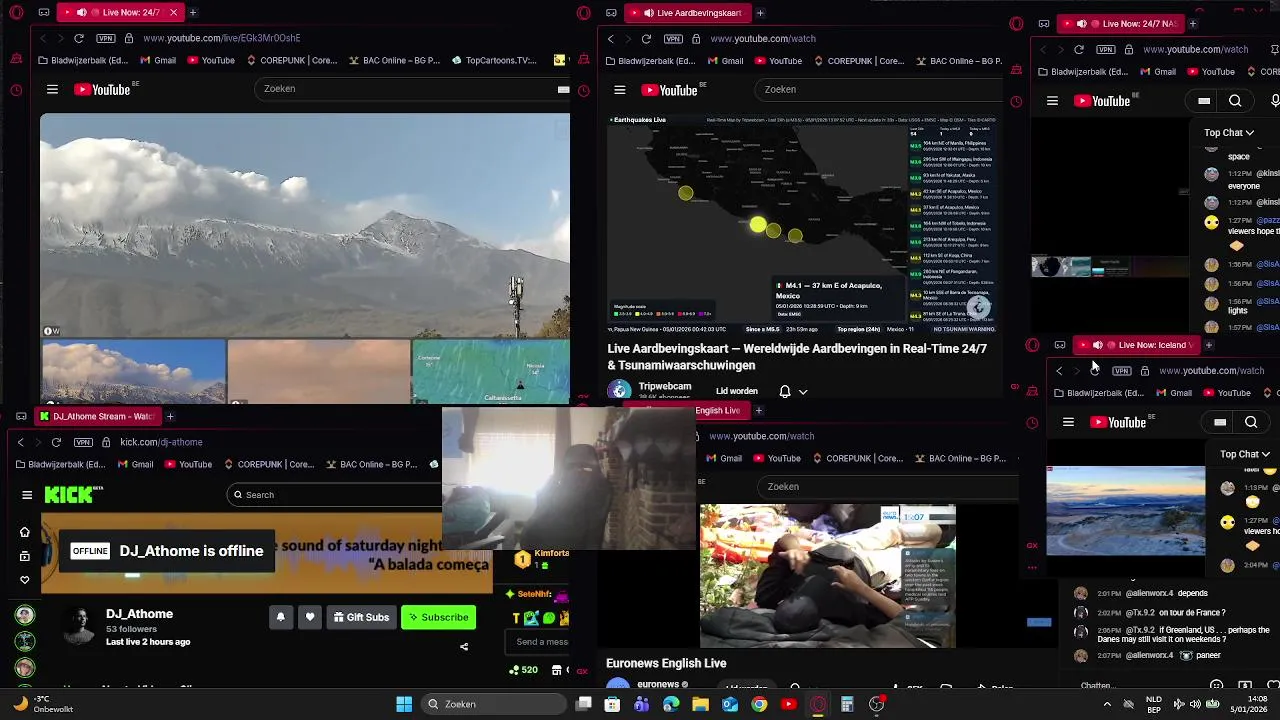Toggle follow heart for DJ_Athome

pyautogui.click(x=310, y=617)
